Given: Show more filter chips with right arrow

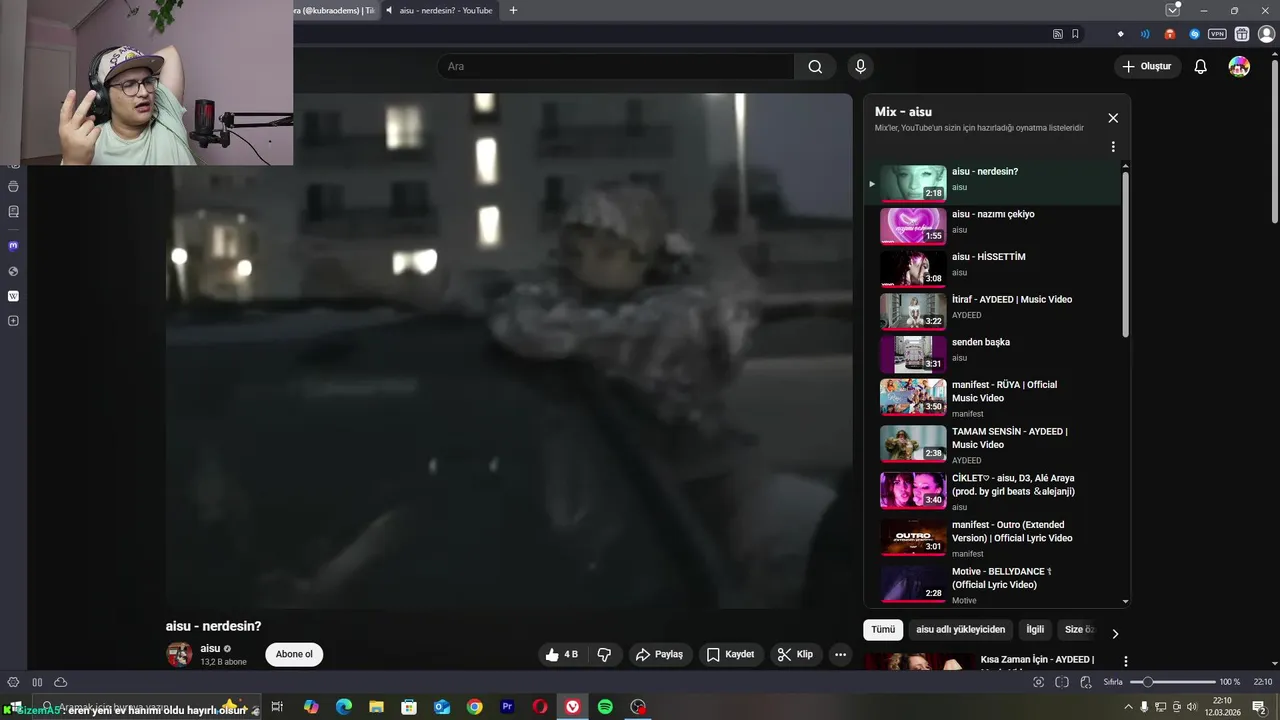Looking at the screenshot, I should (1115, 633).
